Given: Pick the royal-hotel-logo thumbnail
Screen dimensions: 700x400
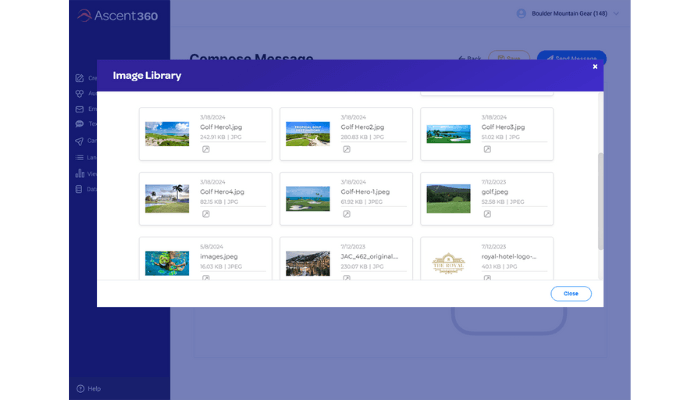Looking at the screenshot, I should click(x=448, y=263).
